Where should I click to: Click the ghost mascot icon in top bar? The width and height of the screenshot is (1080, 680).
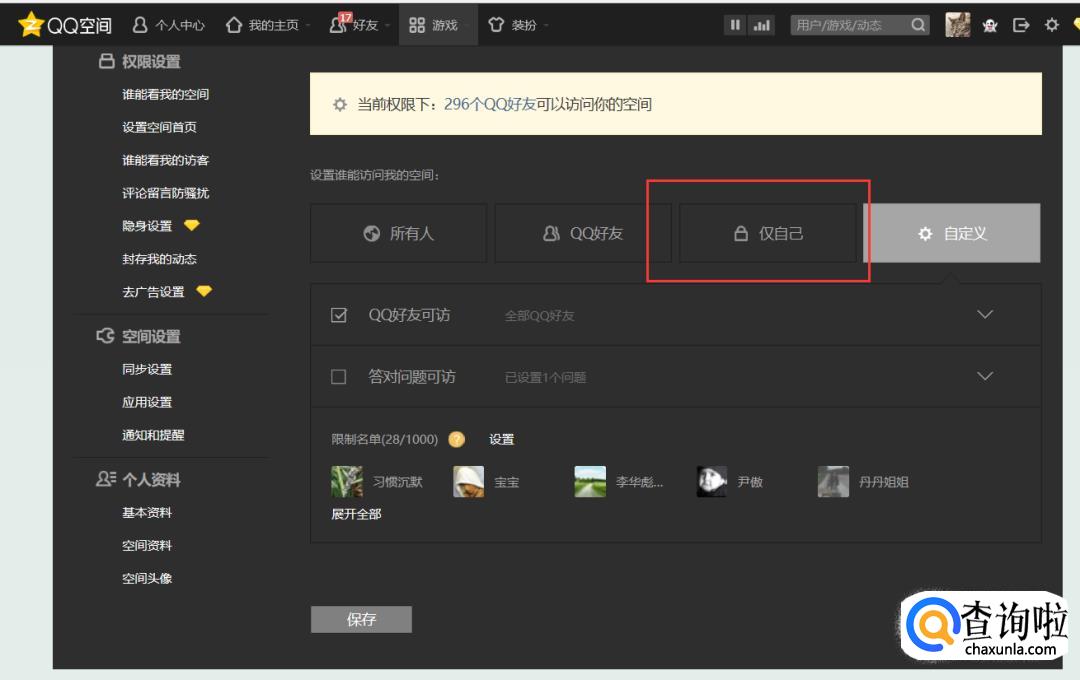pyautogui.click(x=990, y=25)
